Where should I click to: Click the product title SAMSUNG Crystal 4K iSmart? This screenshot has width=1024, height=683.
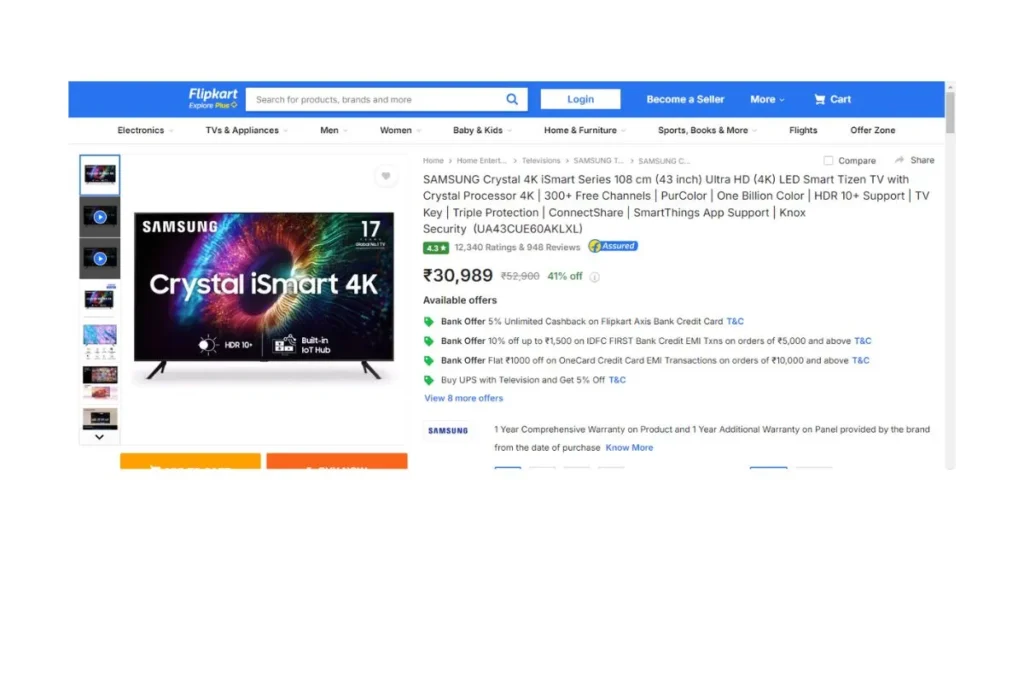[x=676, y=204]
